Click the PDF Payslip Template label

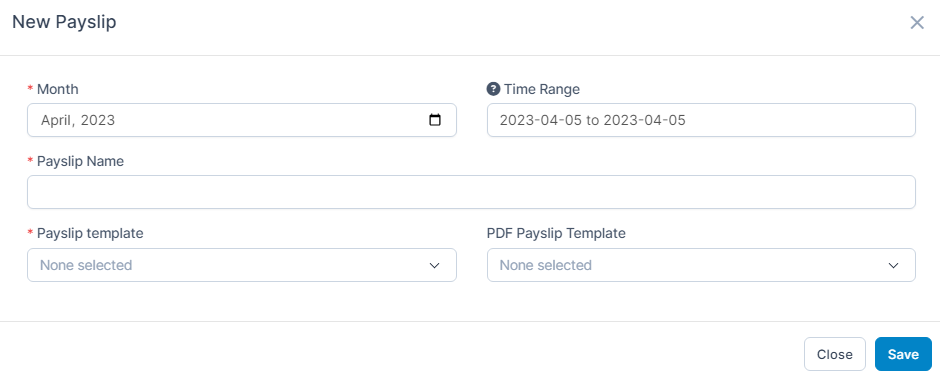tap(556, 233)
